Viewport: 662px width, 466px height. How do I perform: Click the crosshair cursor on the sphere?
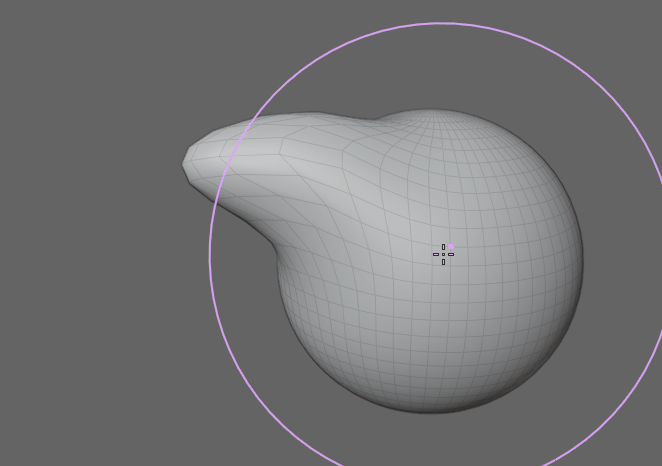click(x=443, y=254)
